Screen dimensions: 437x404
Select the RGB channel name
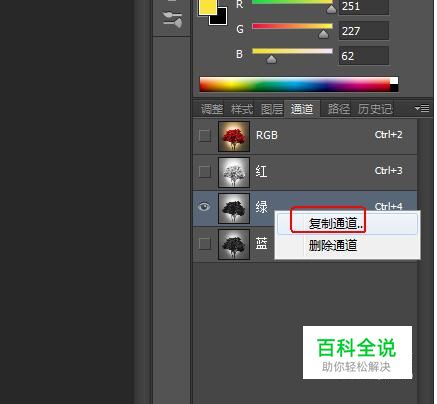coord(267,135)
